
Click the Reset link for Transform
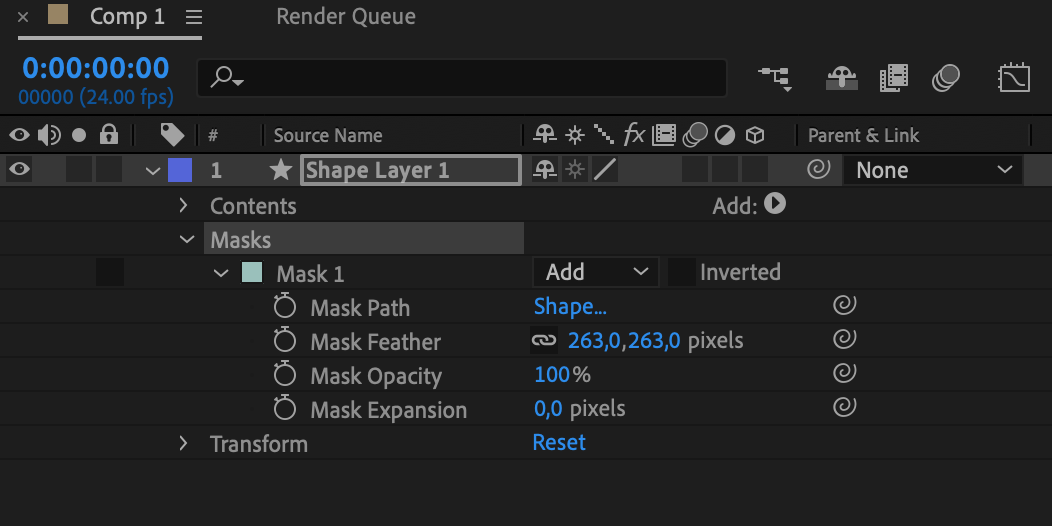click(559, 443)
